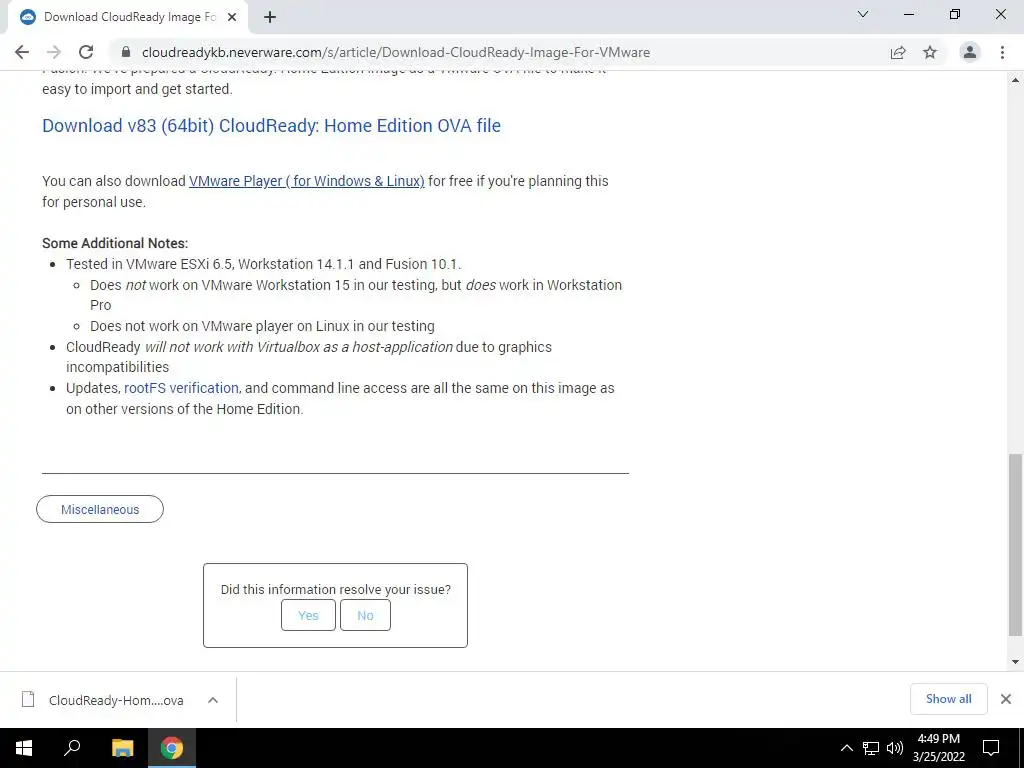This screenshot has height=768, width=1024.
Task: Open the Chrome three-dot menu
Action: 1002,52
